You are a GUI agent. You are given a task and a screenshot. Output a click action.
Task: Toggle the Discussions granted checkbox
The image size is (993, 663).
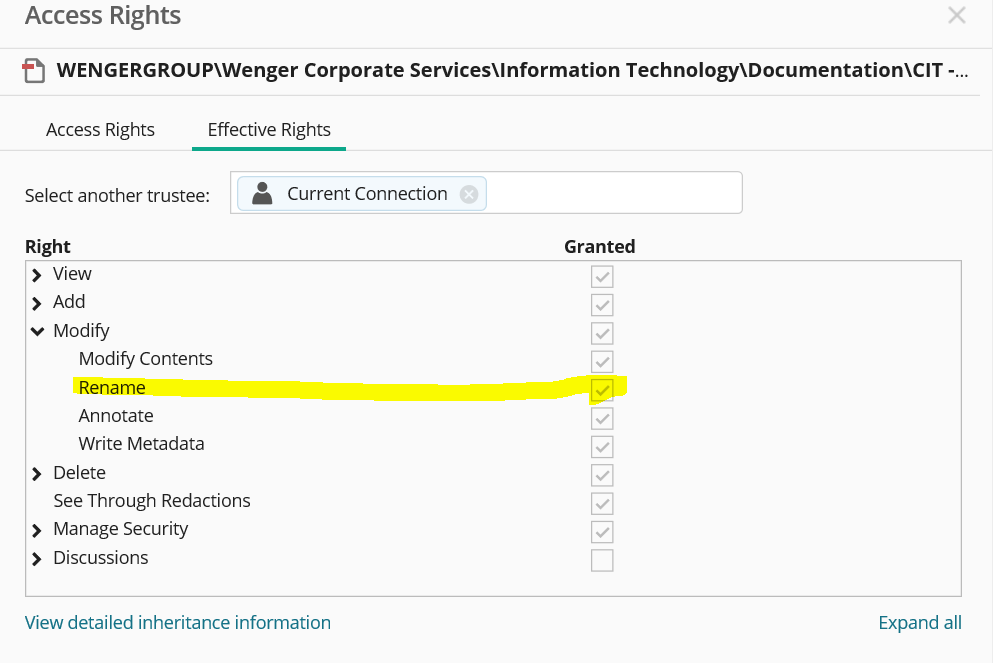click(x=602, y=560)
